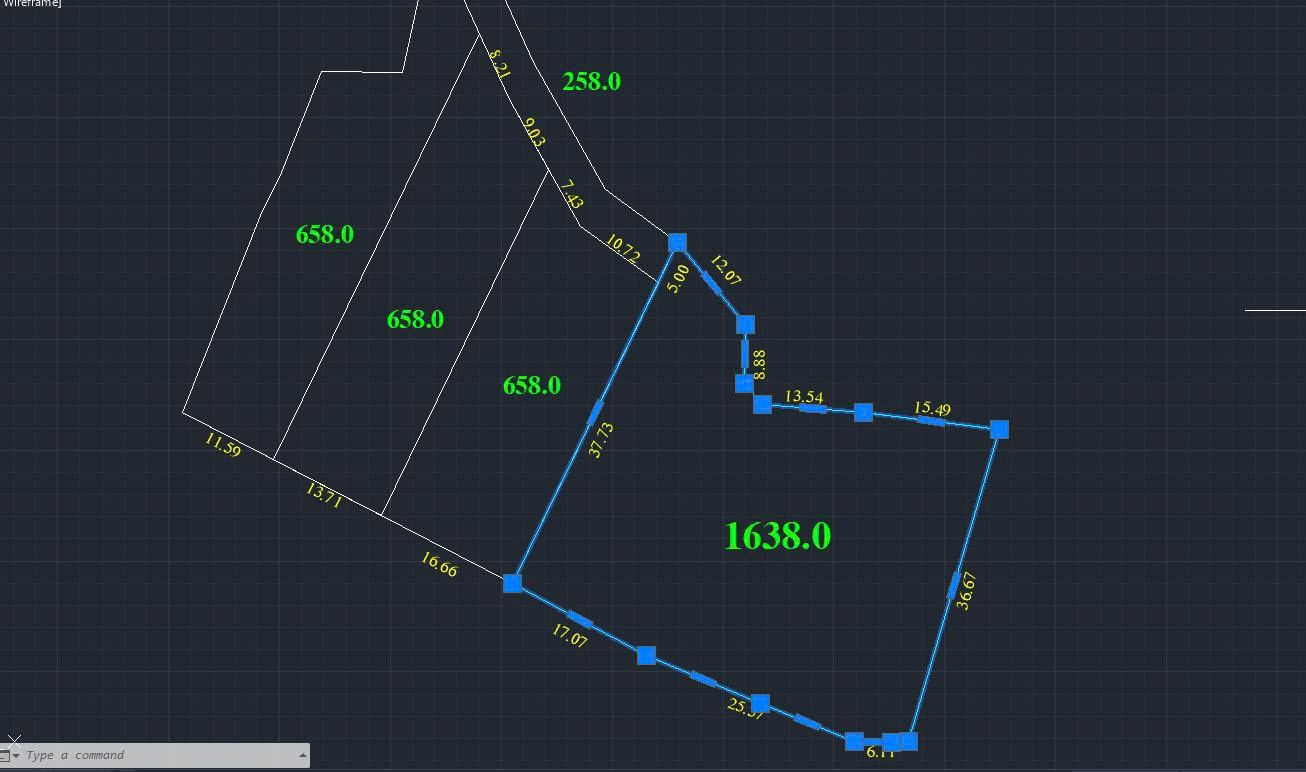Select the 1638.0 area label
Screen dimensions: 1306x772
tap(777, 536)
